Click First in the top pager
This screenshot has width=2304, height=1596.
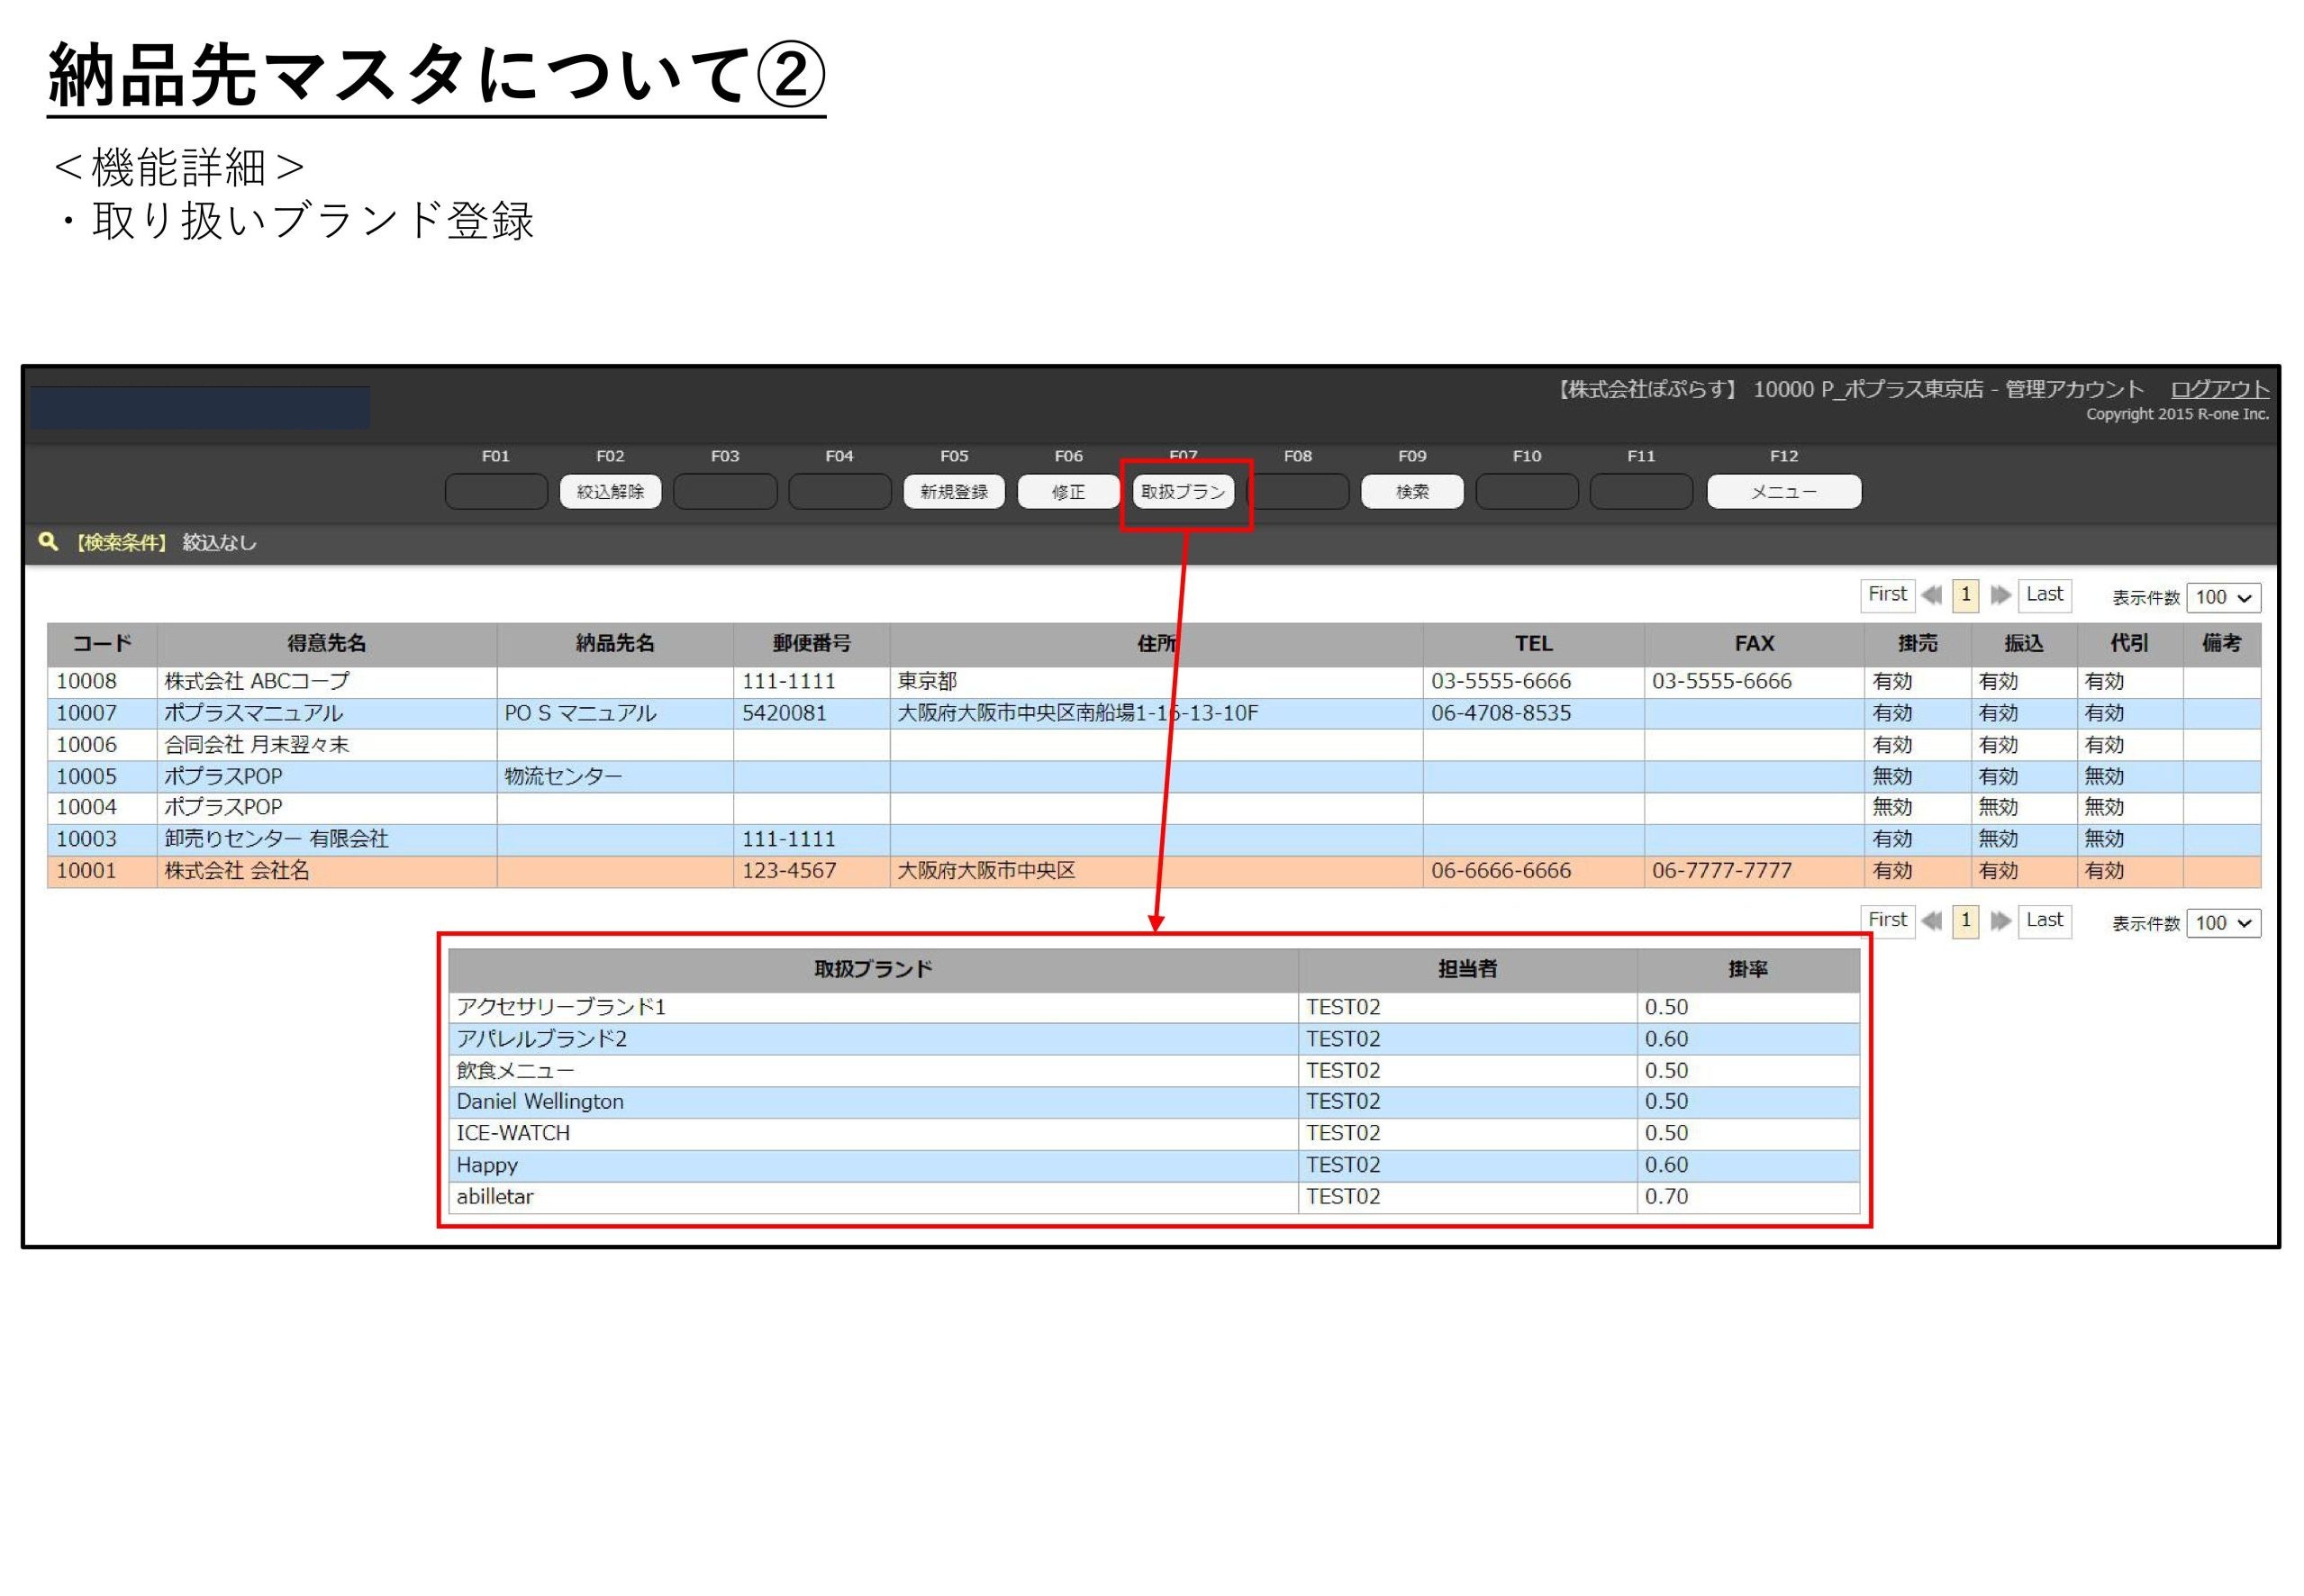click(x=1887, y=594)
